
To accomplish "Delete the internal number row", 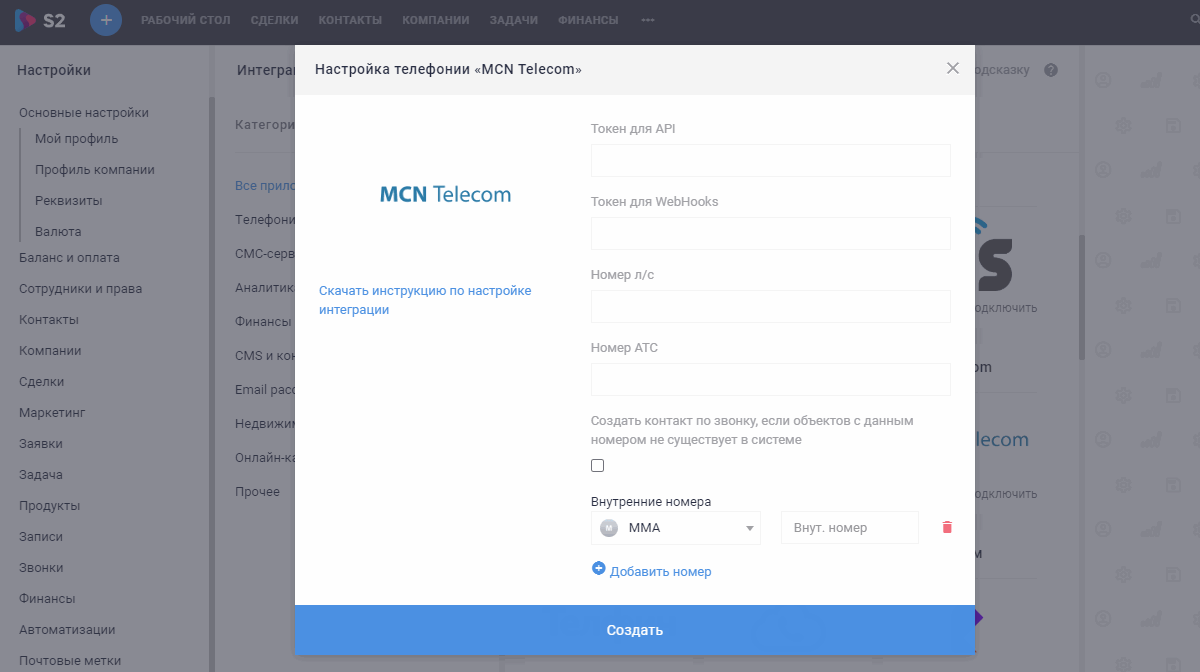I will [x=947, y=527].
